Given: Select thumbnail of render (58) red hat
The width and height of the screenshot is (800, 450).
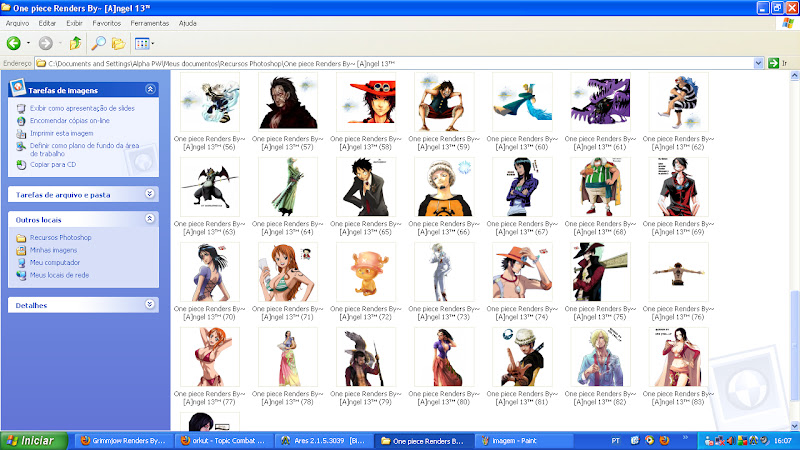Looking at the screenshot, I should (366, 102).
